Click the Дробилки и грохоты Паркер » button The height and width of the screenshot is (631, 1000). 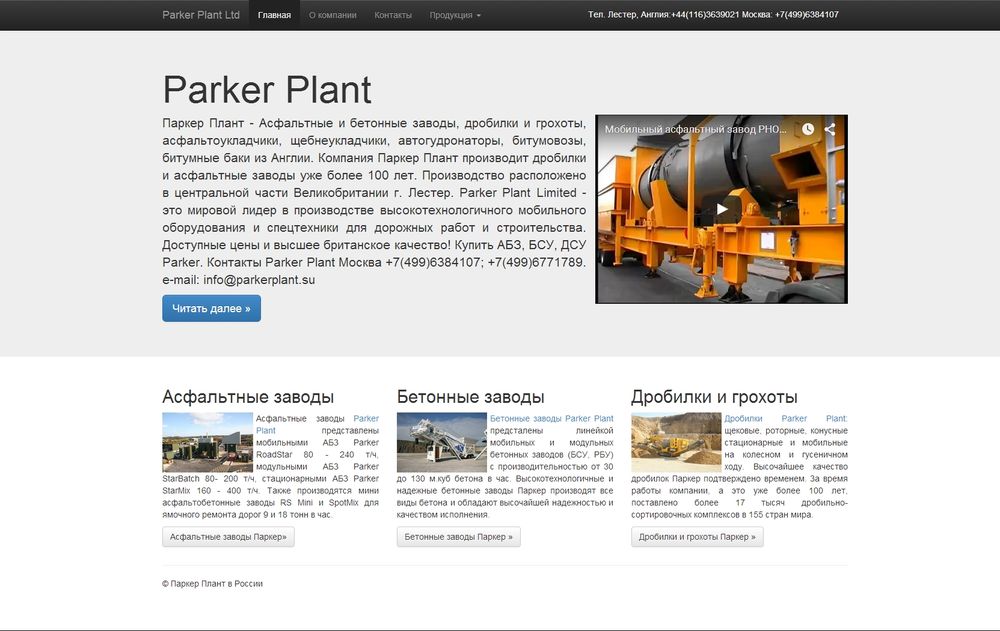pyautogui.click(x=697, y=537)
